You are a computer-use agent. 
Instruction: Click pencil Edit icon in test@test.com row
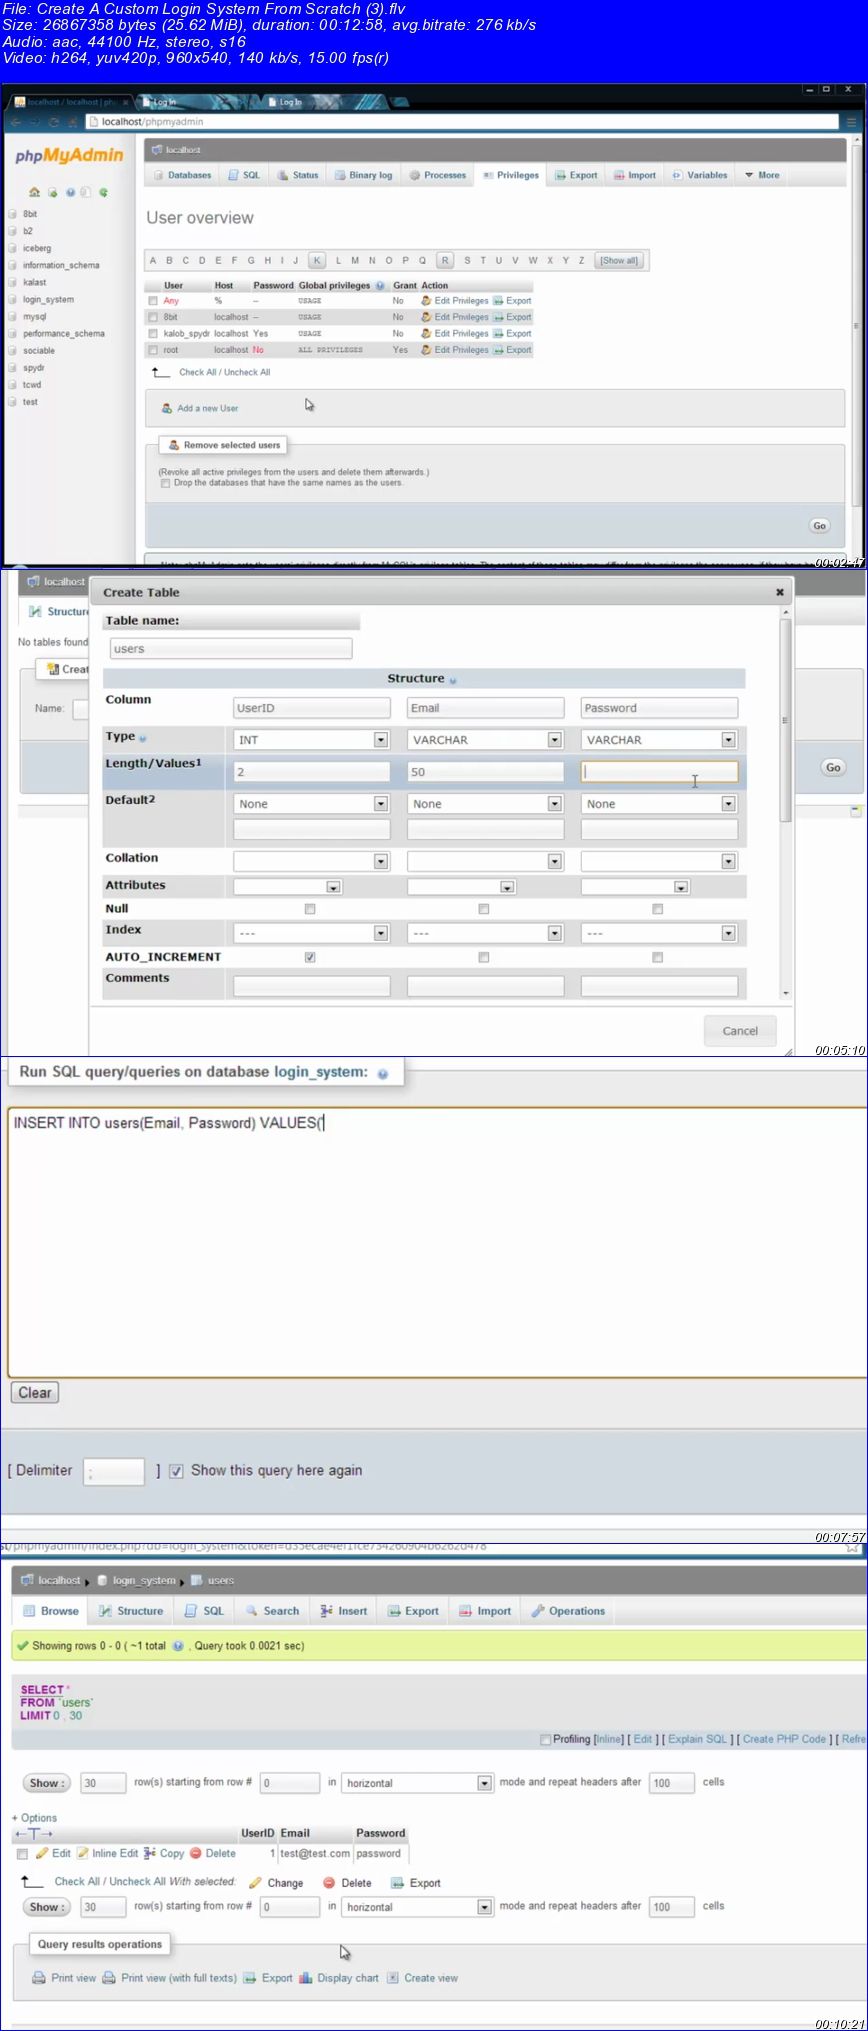click(42, 1853)
